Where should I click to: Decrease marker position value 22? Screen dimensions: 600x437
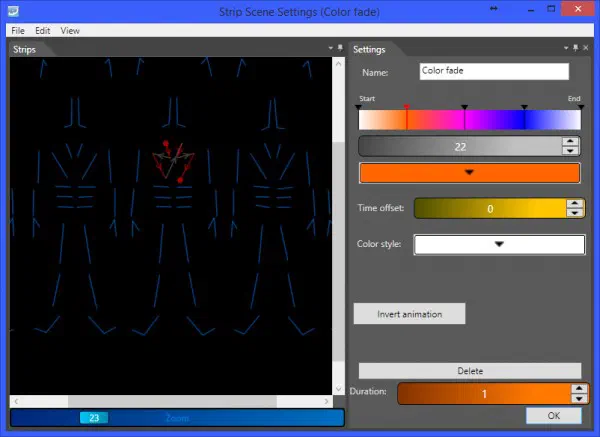coord(570,151)
